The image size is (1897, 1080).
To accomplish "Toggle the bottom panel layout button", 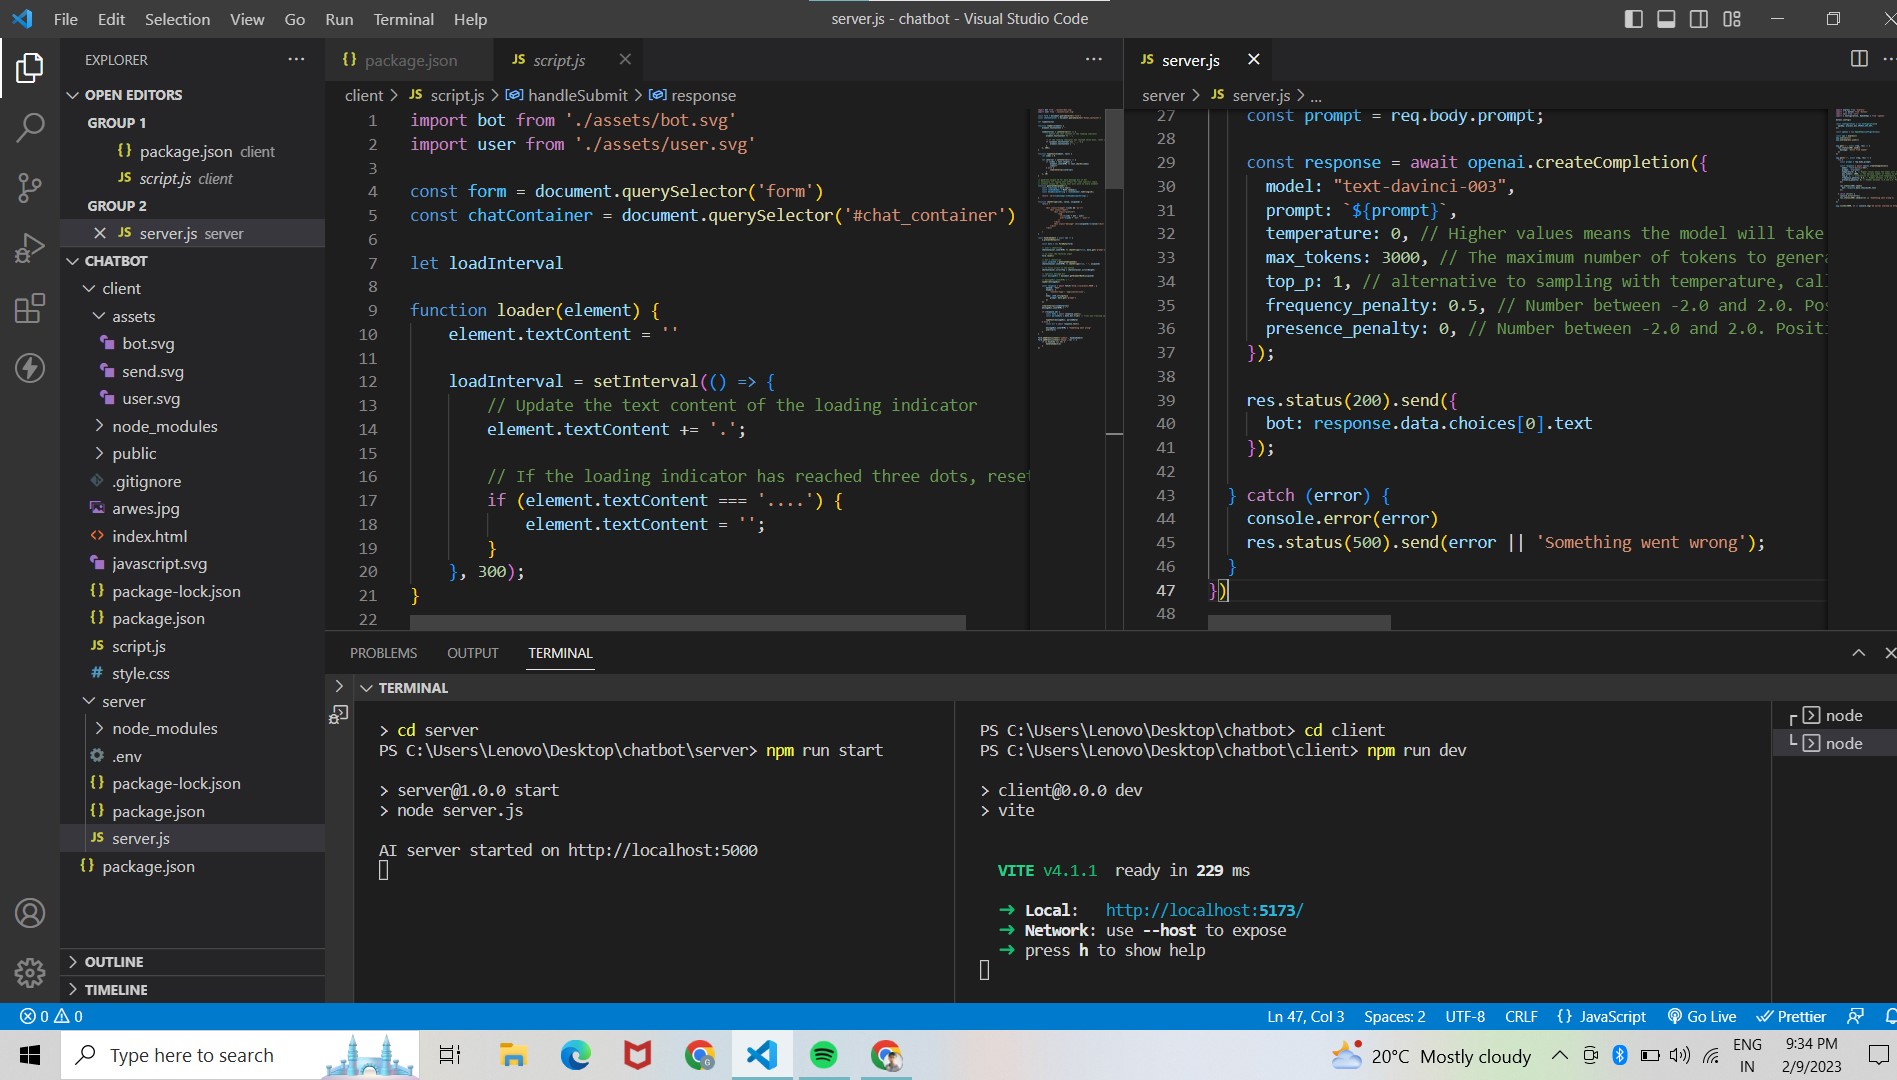I will (1666, 18).
